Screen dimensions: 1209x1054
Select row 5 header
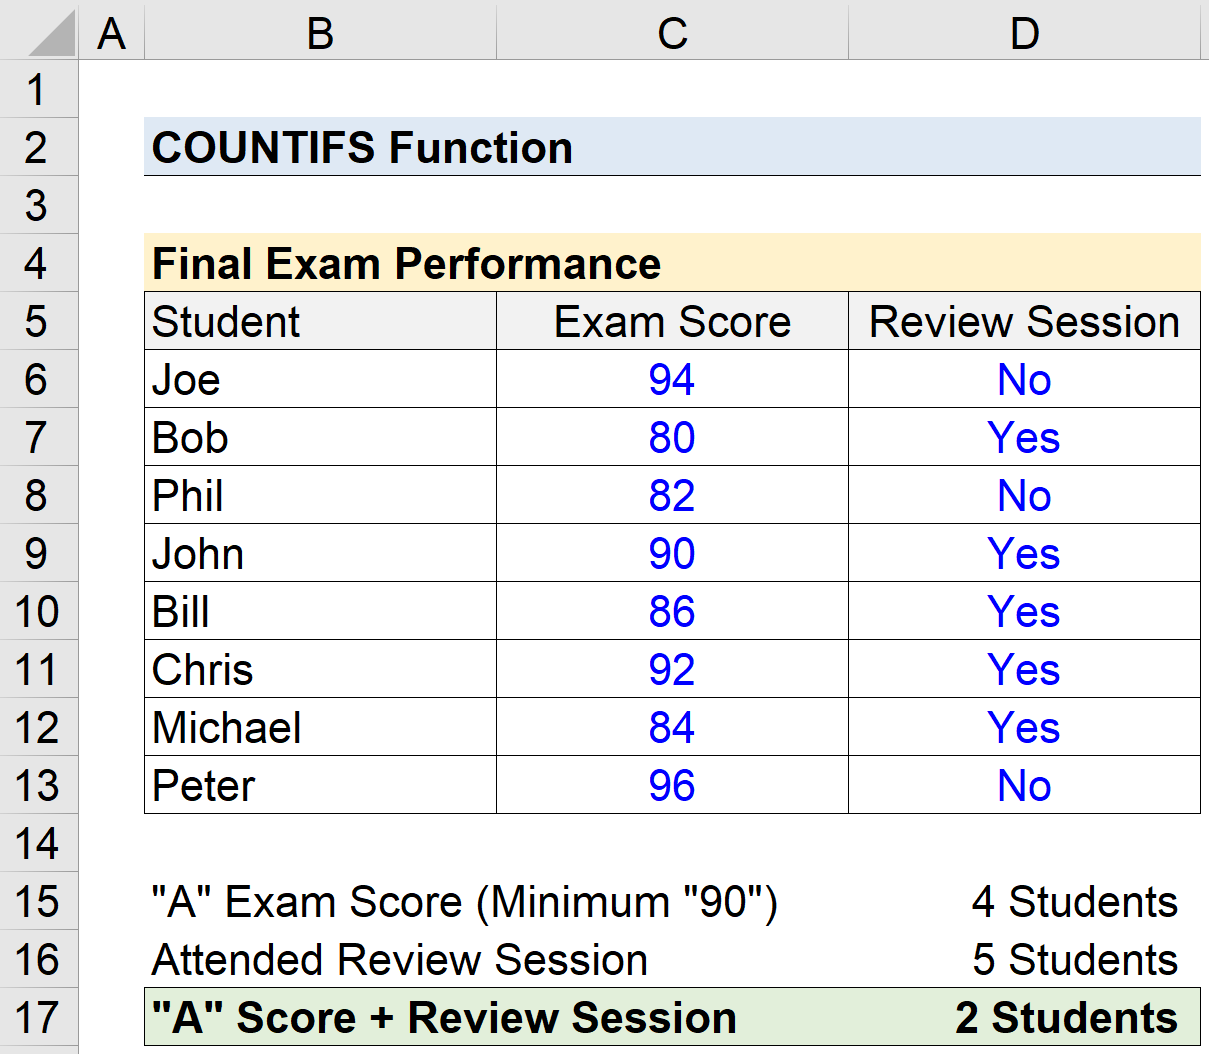coord(38,321)
